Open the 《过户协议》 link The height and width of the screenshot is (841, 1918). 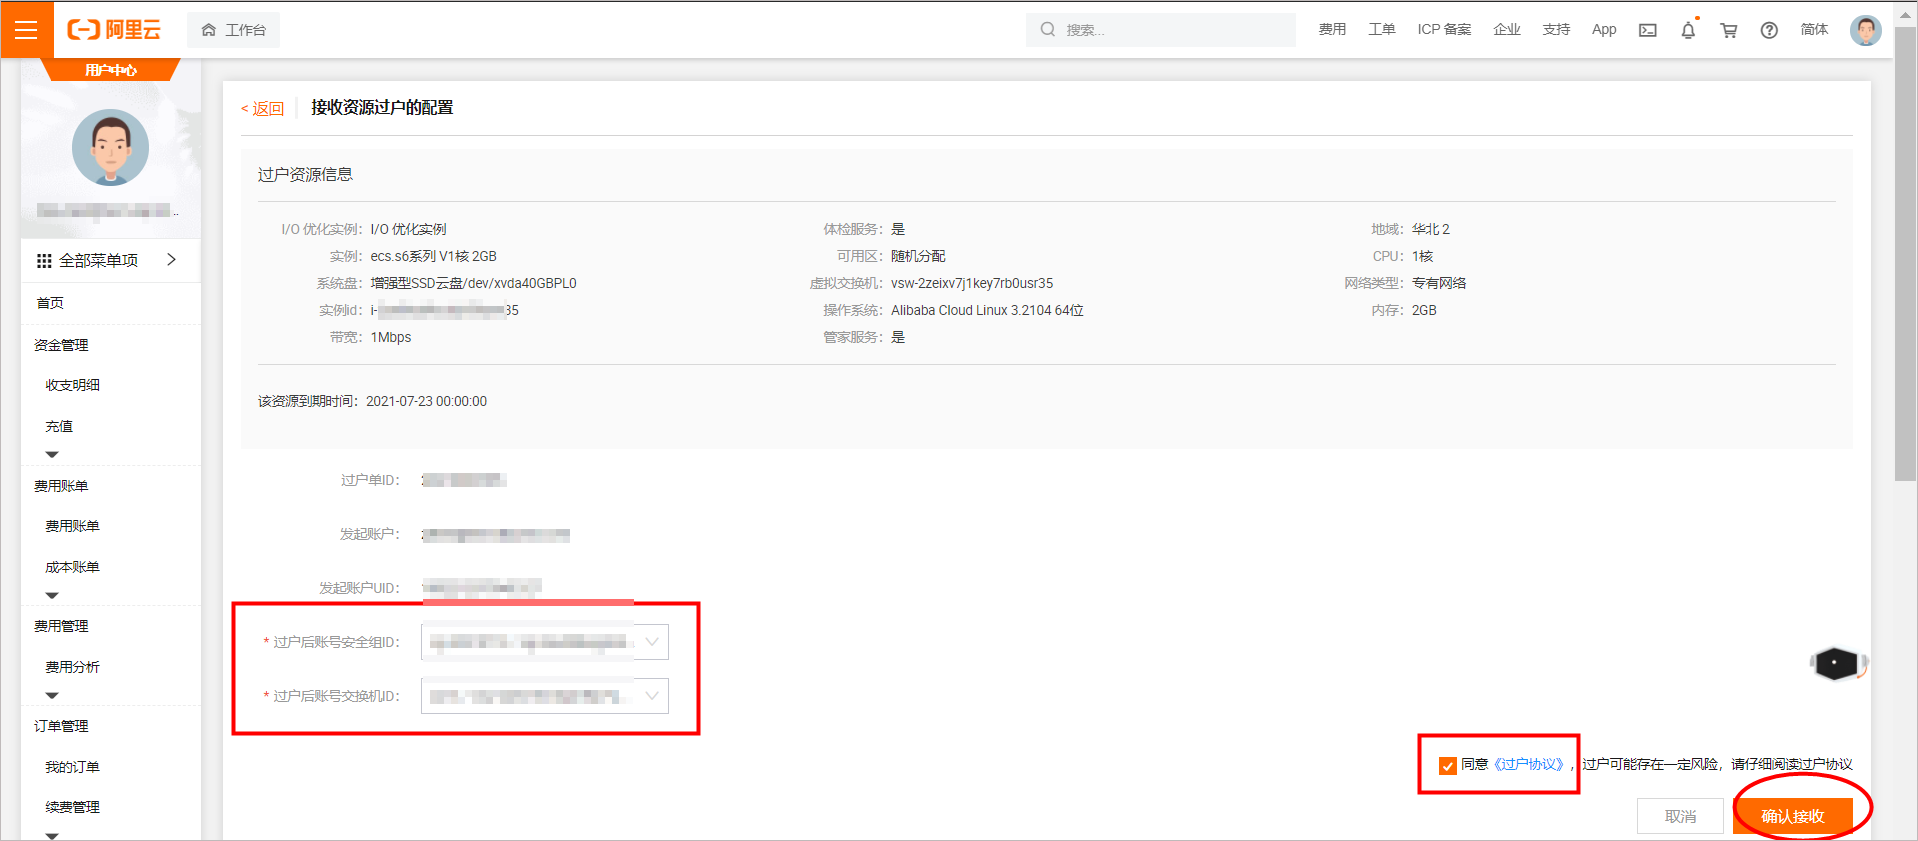[1528, 765]
